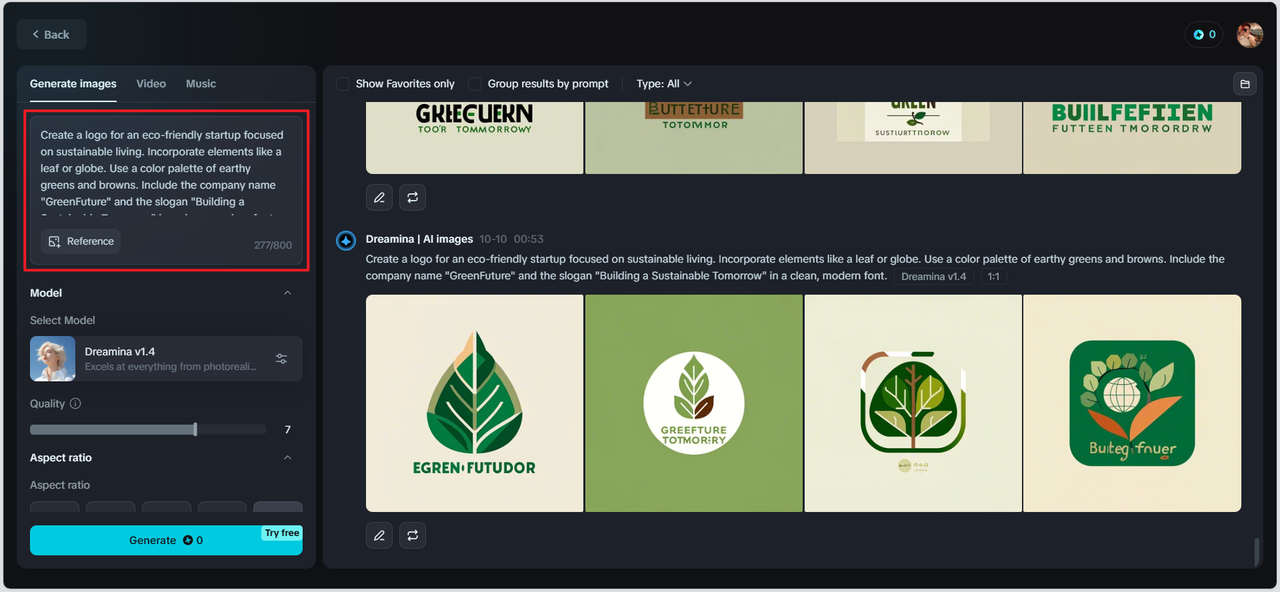The height and width of the screenshot is (592, 1280).
Task: Click the Dreamina AI images avatar icon
Action: pos(346,240)
